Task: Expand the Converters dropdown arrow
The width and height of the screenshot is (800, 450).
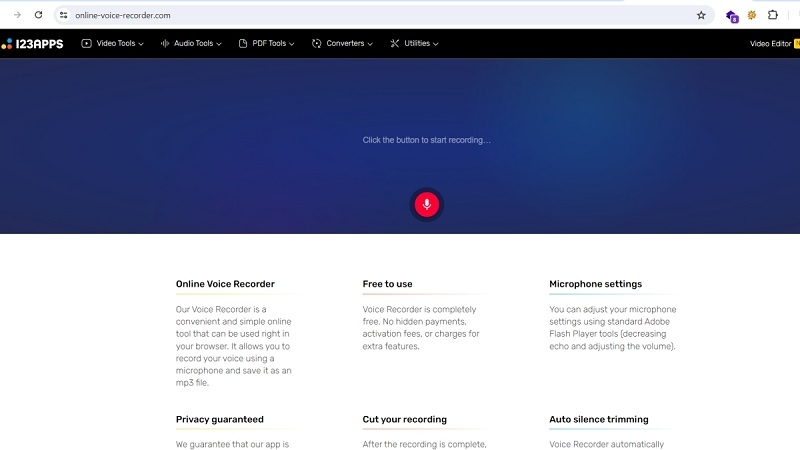Action: 370,44
